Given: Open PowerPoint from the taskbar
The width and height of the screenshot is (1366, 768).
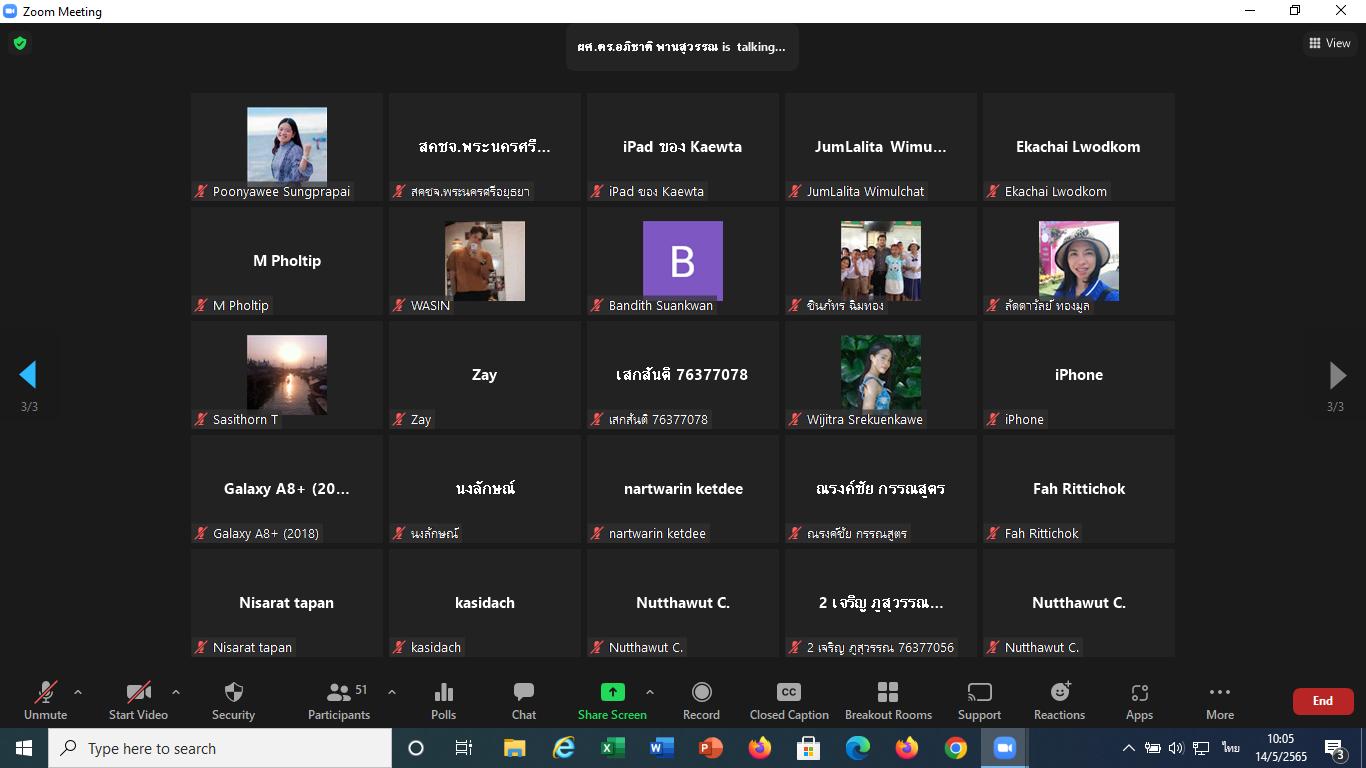Looking at the screenshot, I should coord(710,748).
